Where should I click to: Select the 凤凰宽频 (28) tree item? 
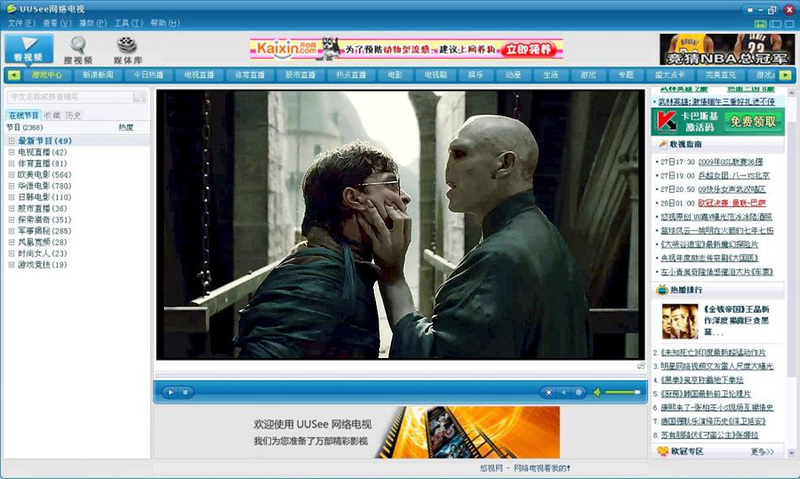coord(42,242)
